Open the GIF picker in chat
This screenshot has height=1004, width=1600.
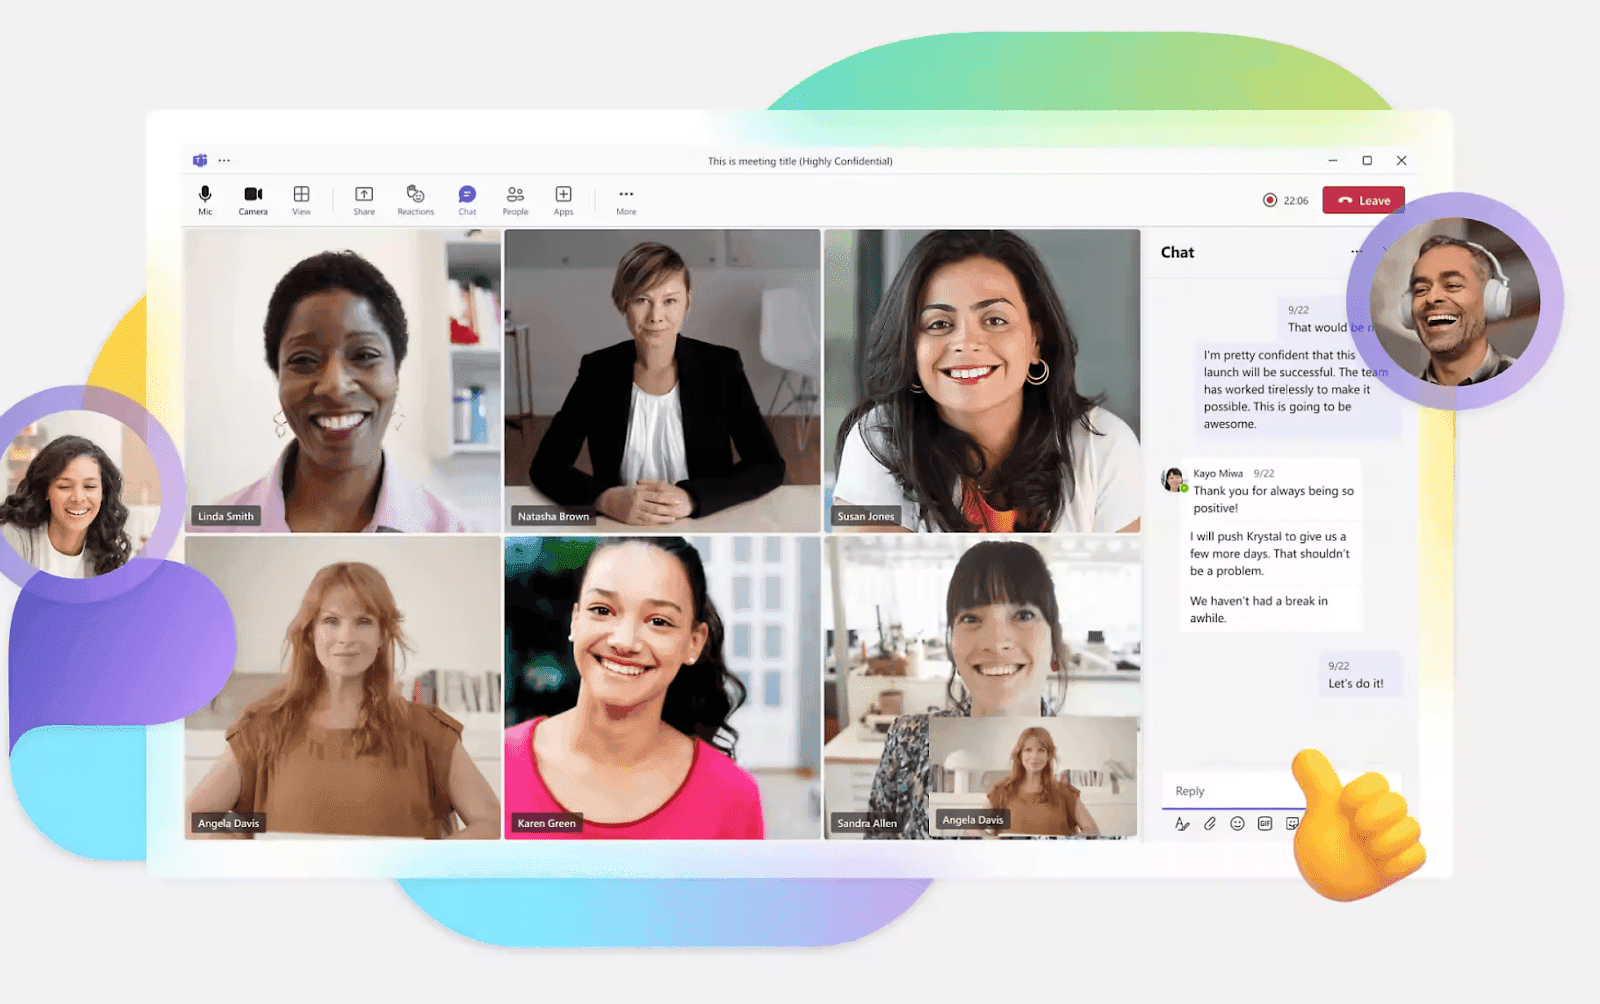click(1264, 823)
